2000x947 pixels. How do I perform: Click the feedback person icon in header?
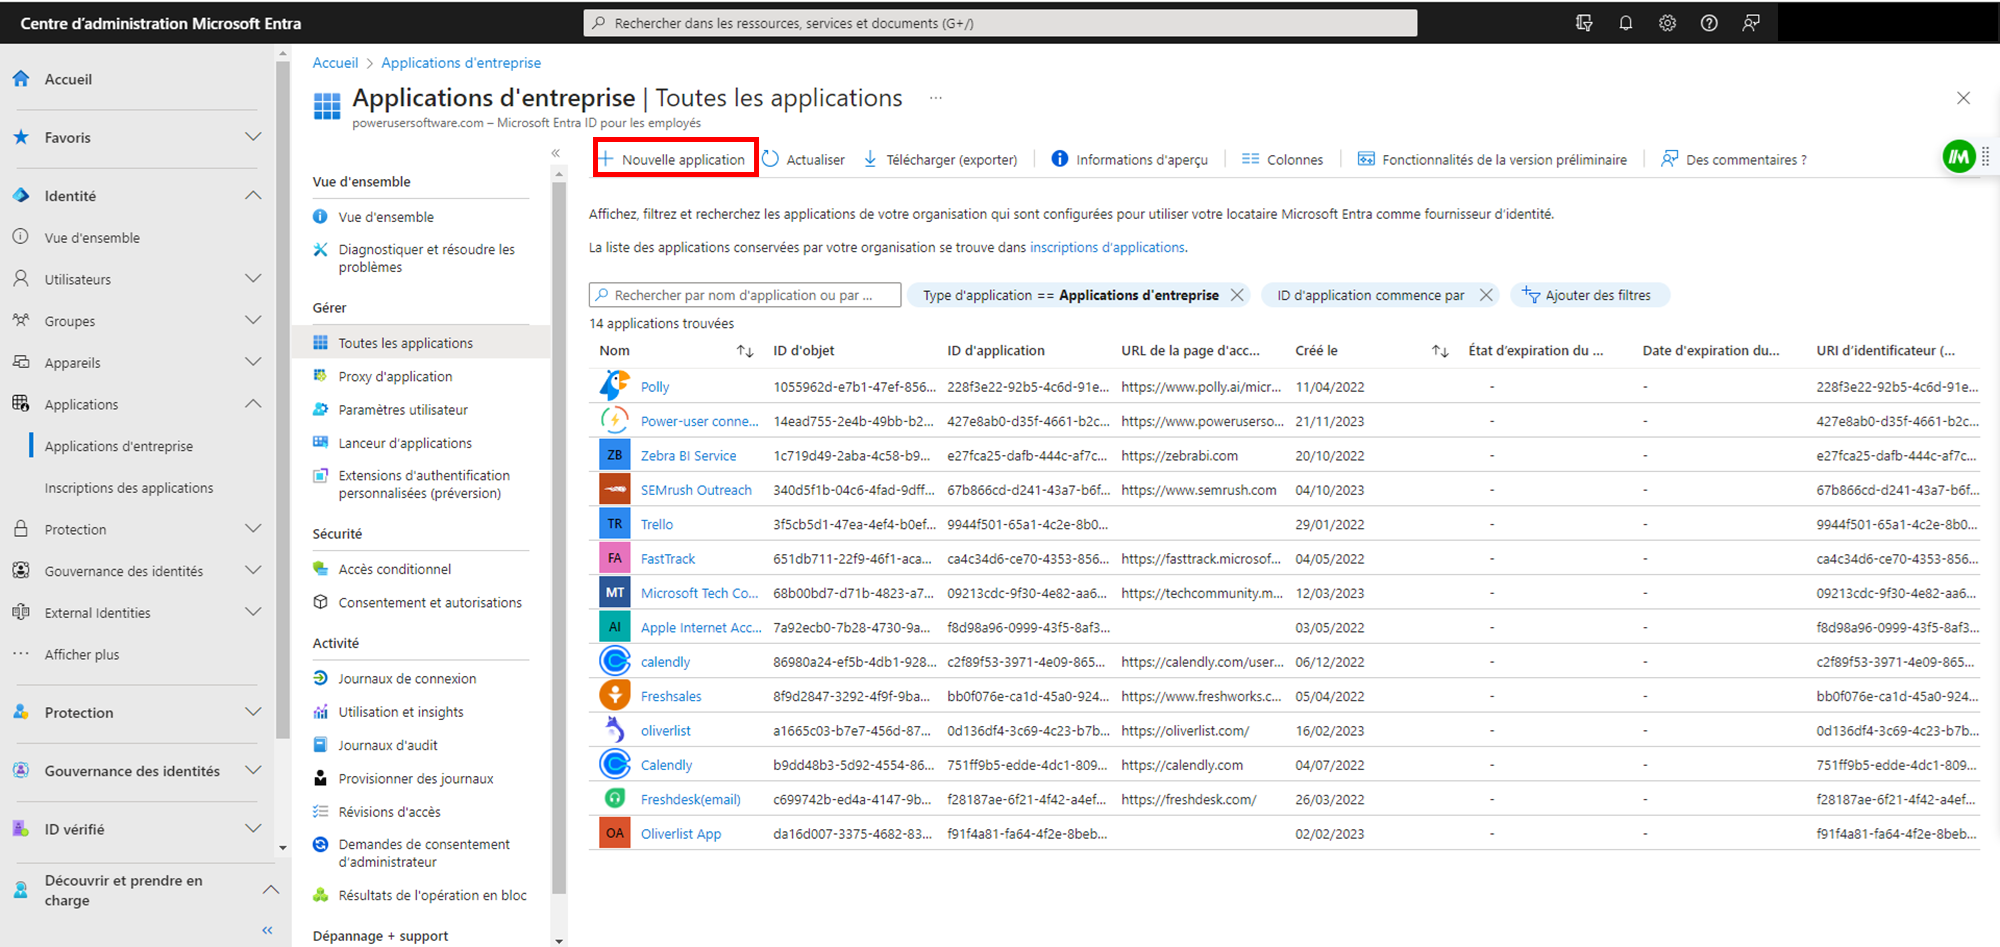[x=1751, y=23]
